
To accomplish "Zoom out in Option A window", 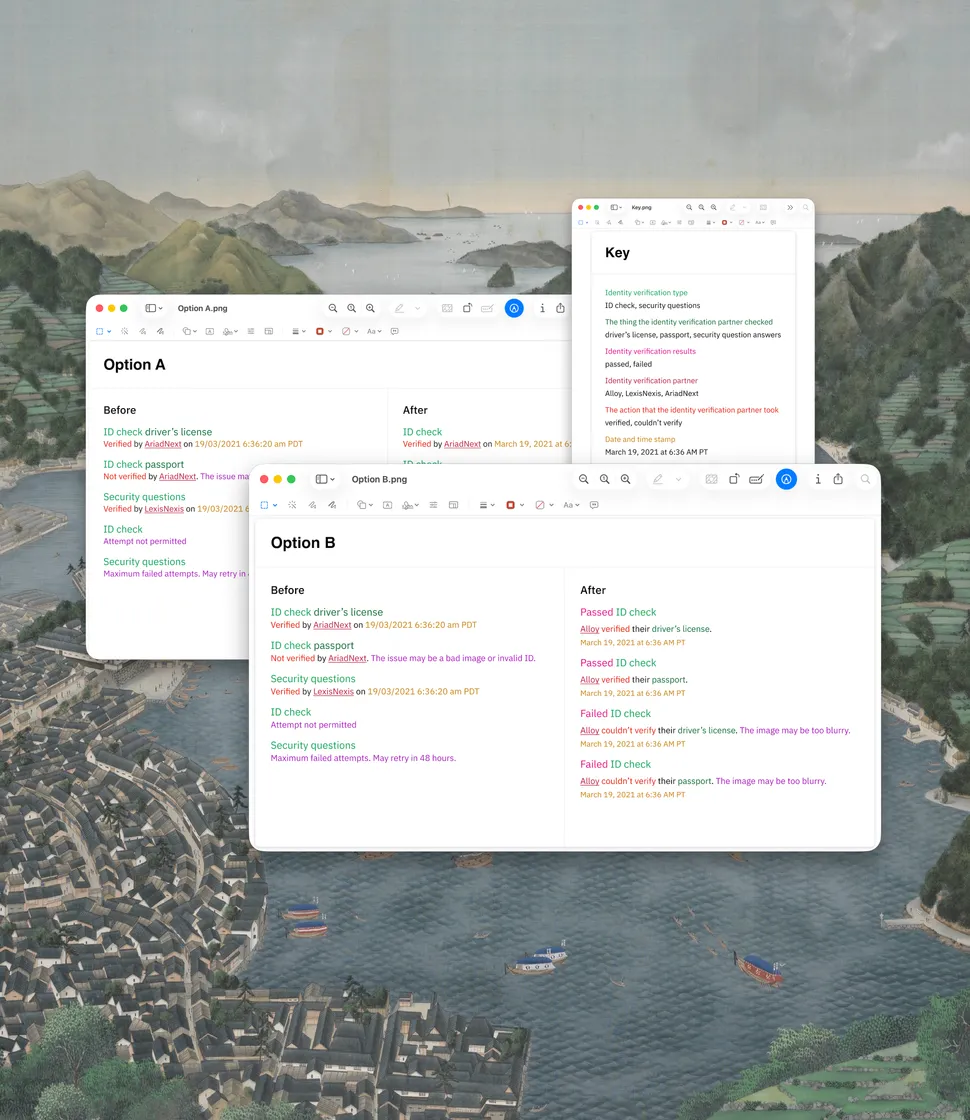I will tap(333, 309).
